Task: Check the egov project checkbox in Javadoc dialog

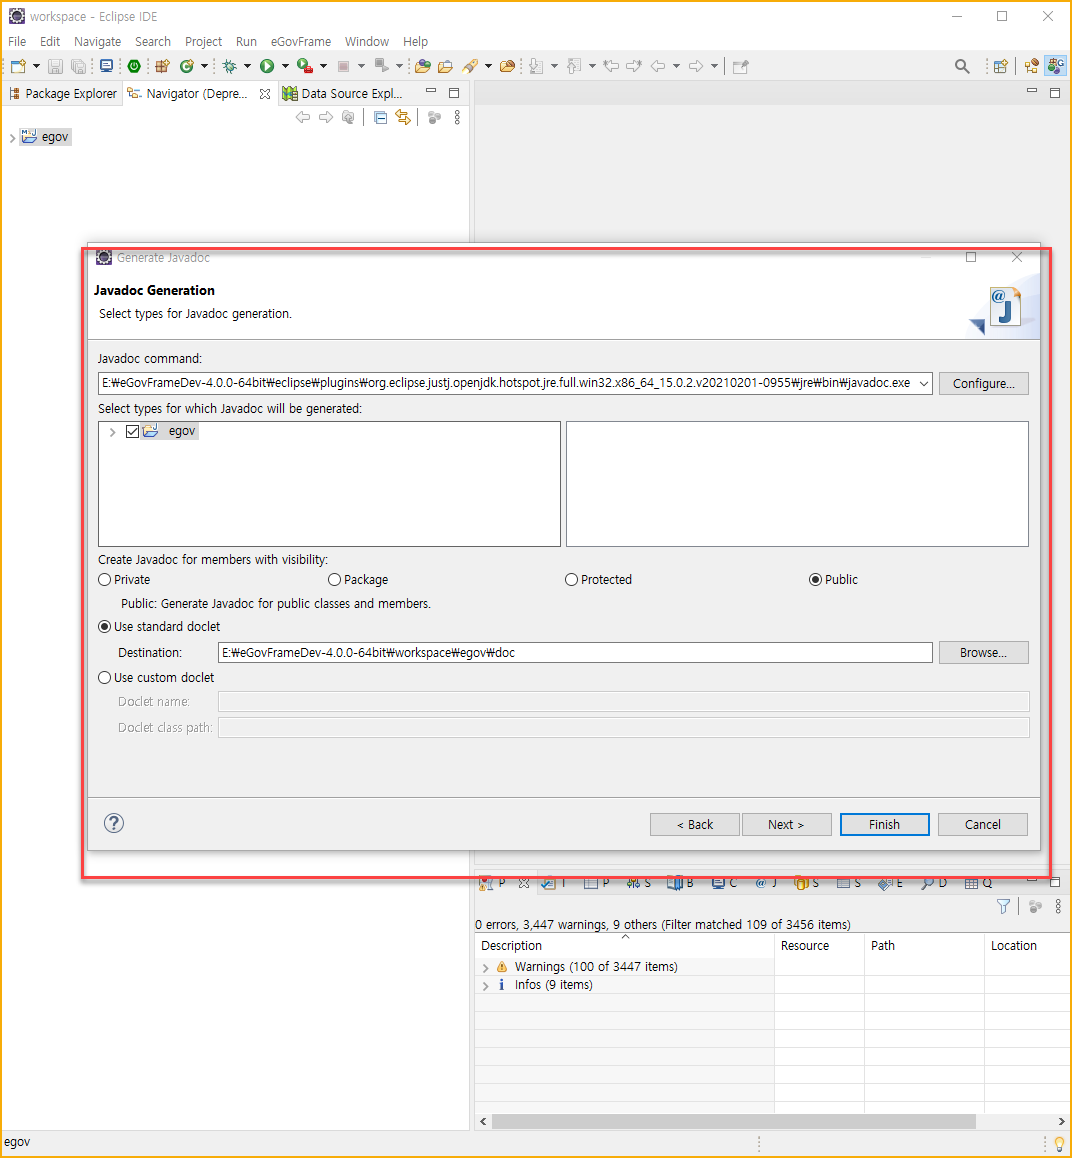Action: point(132,431)
